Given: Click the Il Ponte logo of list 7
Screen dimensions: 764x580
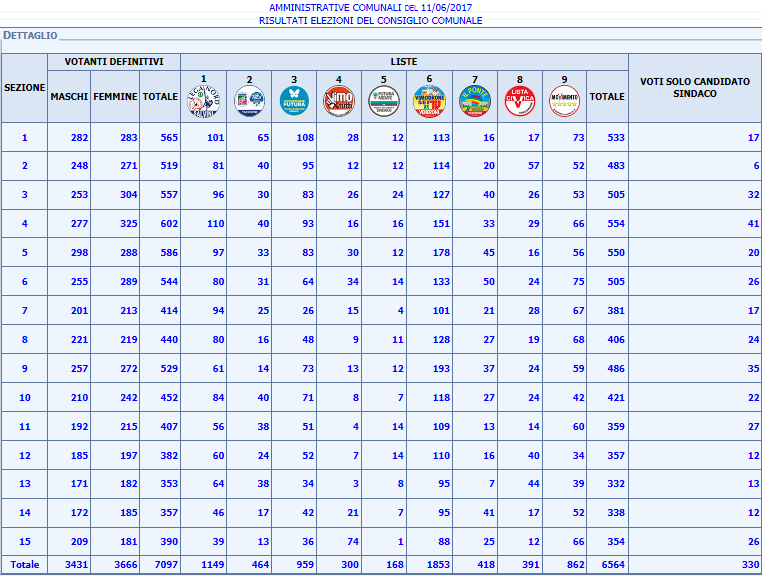Looking at the screenshot, I should click(474, 102).
